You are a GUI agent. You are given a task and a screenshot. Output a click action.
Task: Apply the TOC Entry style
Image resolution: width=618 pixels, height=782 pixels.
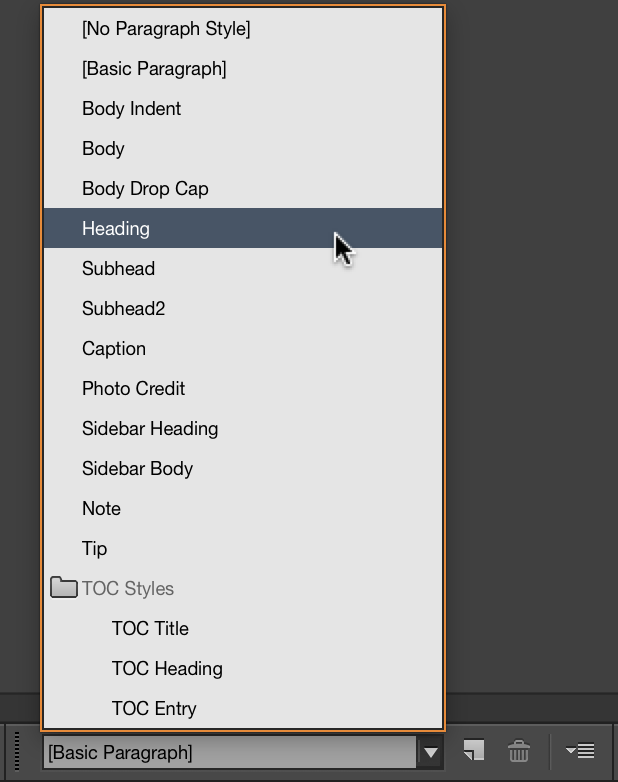point(154,709)
